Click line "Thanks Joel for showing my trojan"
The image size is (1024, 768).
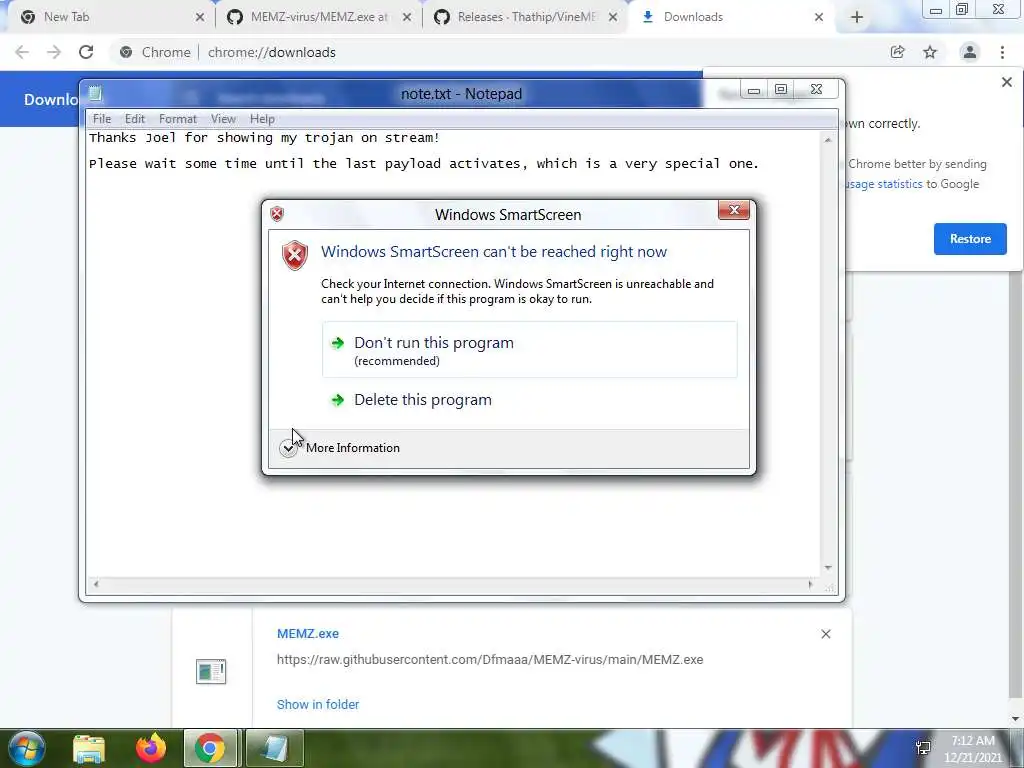click(264, 138)
